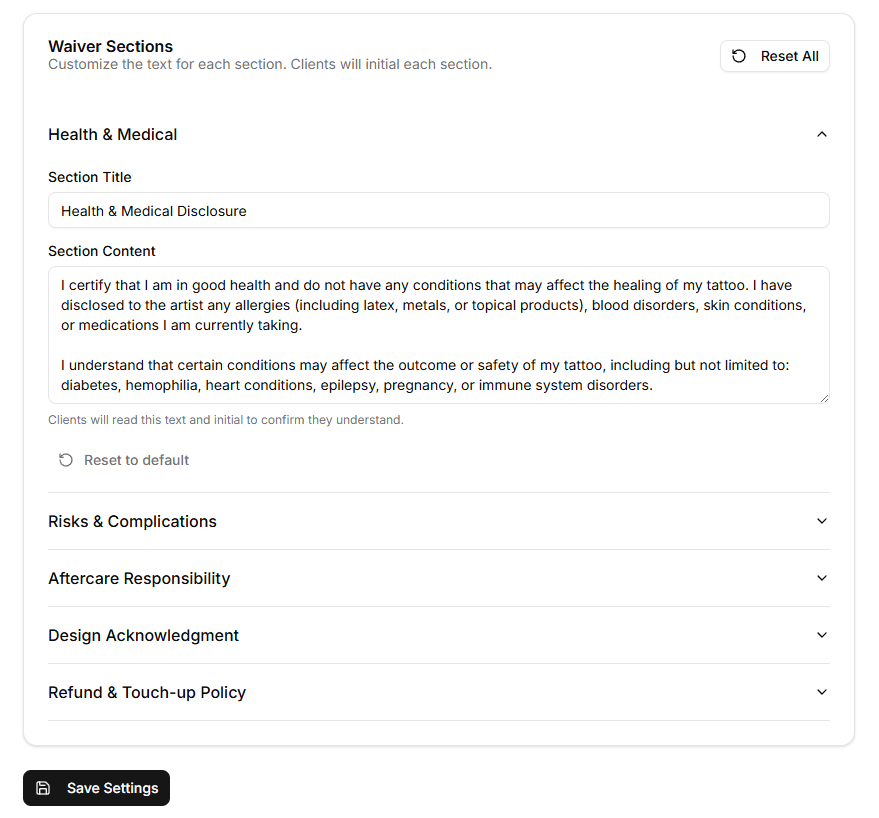The height and width of the screenshot is (818, 879).
Task: Click the Reset All button
Action: point(774,55)
